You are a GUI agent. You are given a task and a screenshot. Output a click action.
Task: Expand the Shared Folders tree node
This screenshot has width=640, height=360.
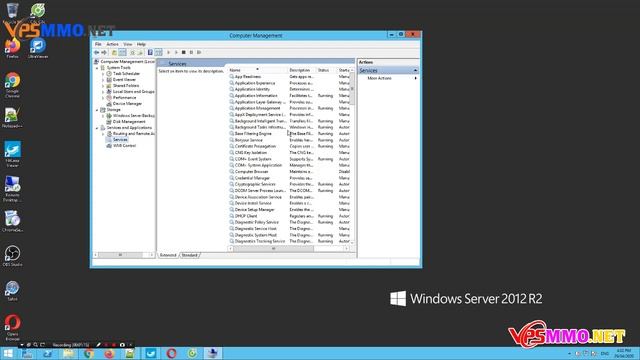point(103,86)
